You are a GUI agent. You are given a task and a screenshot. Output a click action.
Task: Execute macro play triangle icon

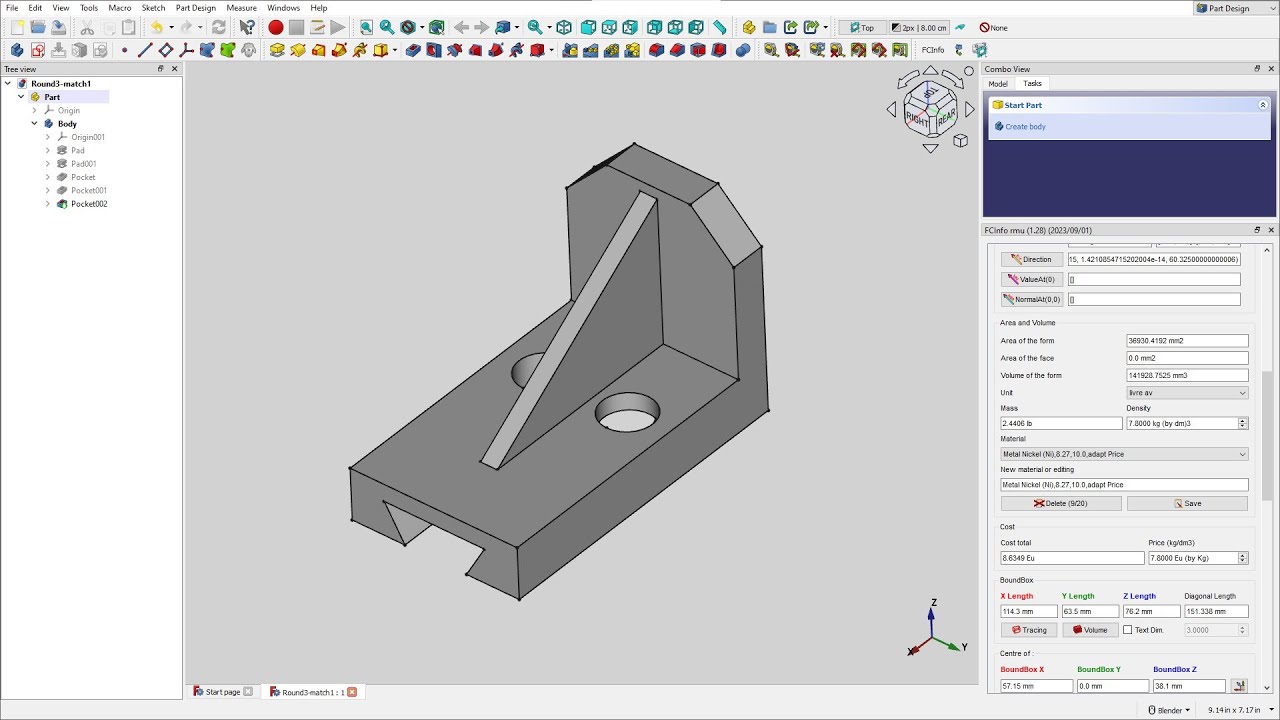338,28
